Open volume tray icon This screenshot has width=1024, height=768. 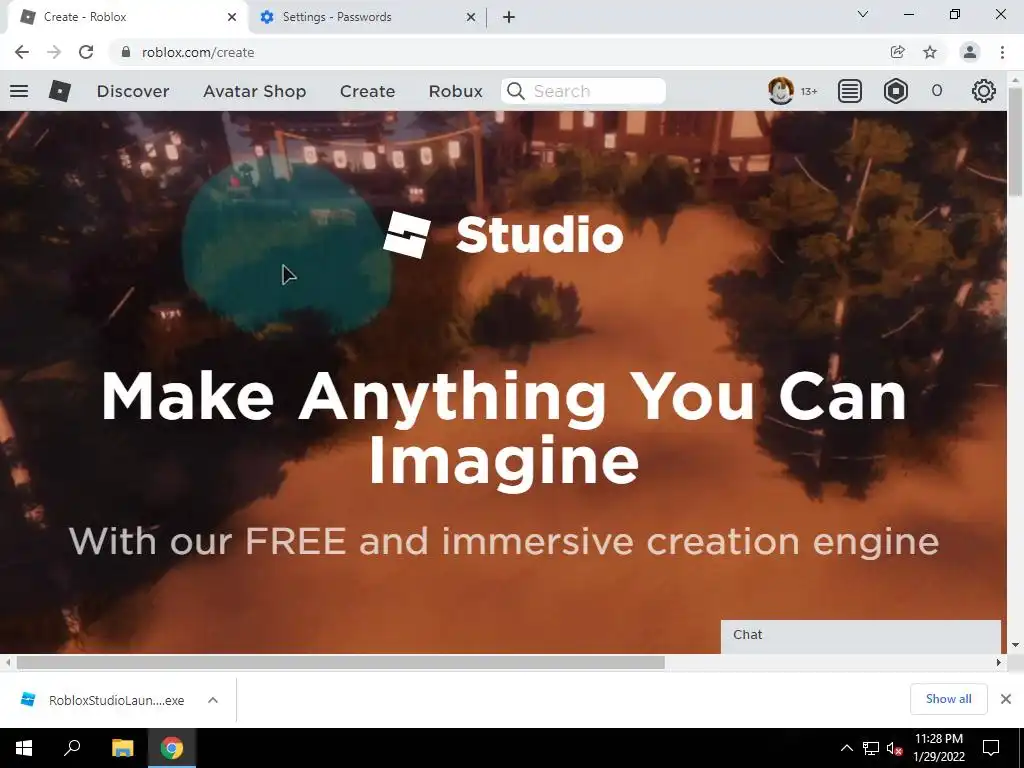tap(895, 748)
